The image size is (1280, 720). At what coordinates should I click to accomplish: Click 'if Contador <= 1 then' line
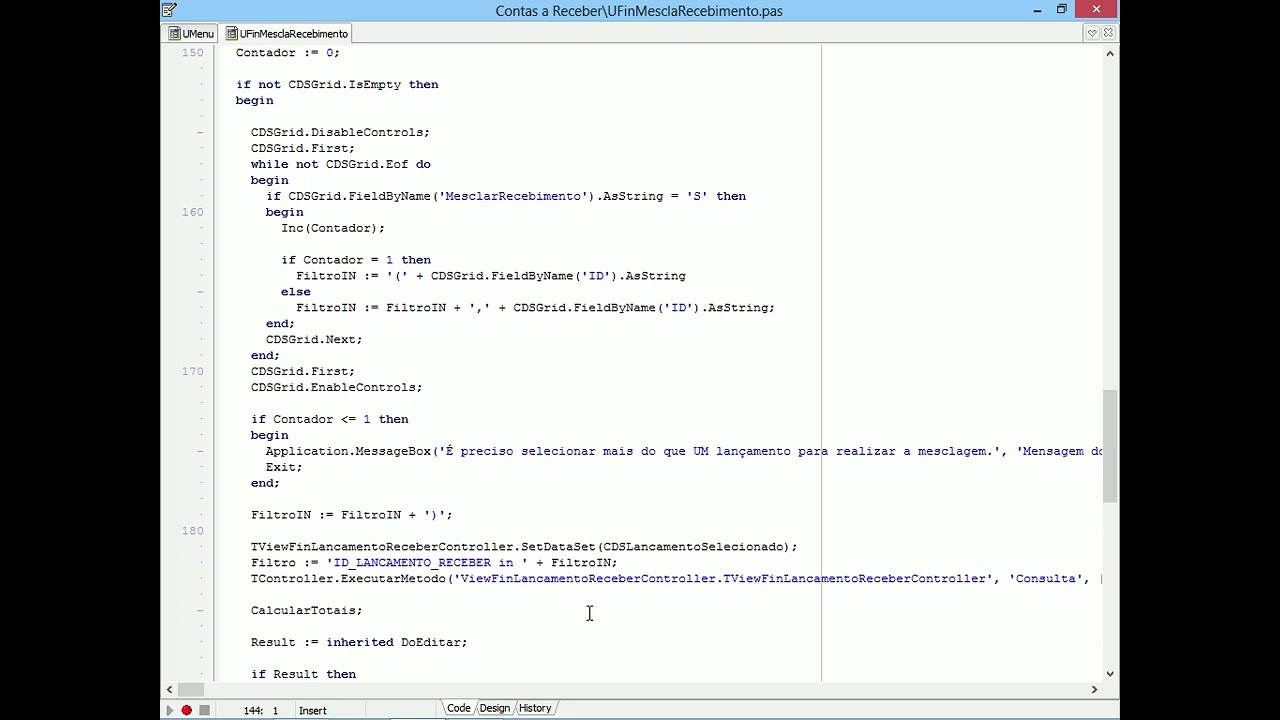330,419
